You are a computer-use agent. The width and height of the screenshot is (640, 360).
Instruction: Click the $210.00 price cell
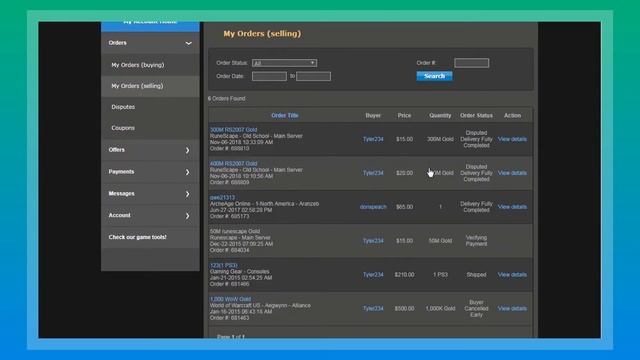404,275
